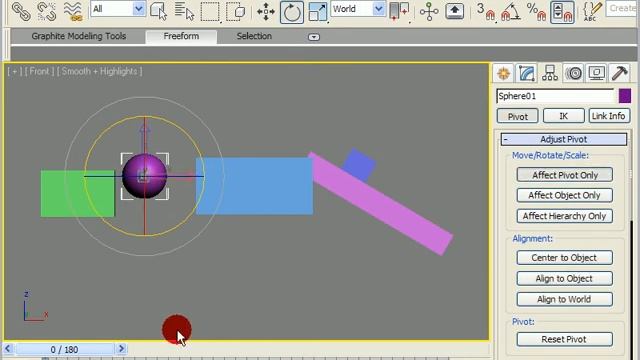
Task: Click the purple object color swatch
Action: tap(624, 96)
